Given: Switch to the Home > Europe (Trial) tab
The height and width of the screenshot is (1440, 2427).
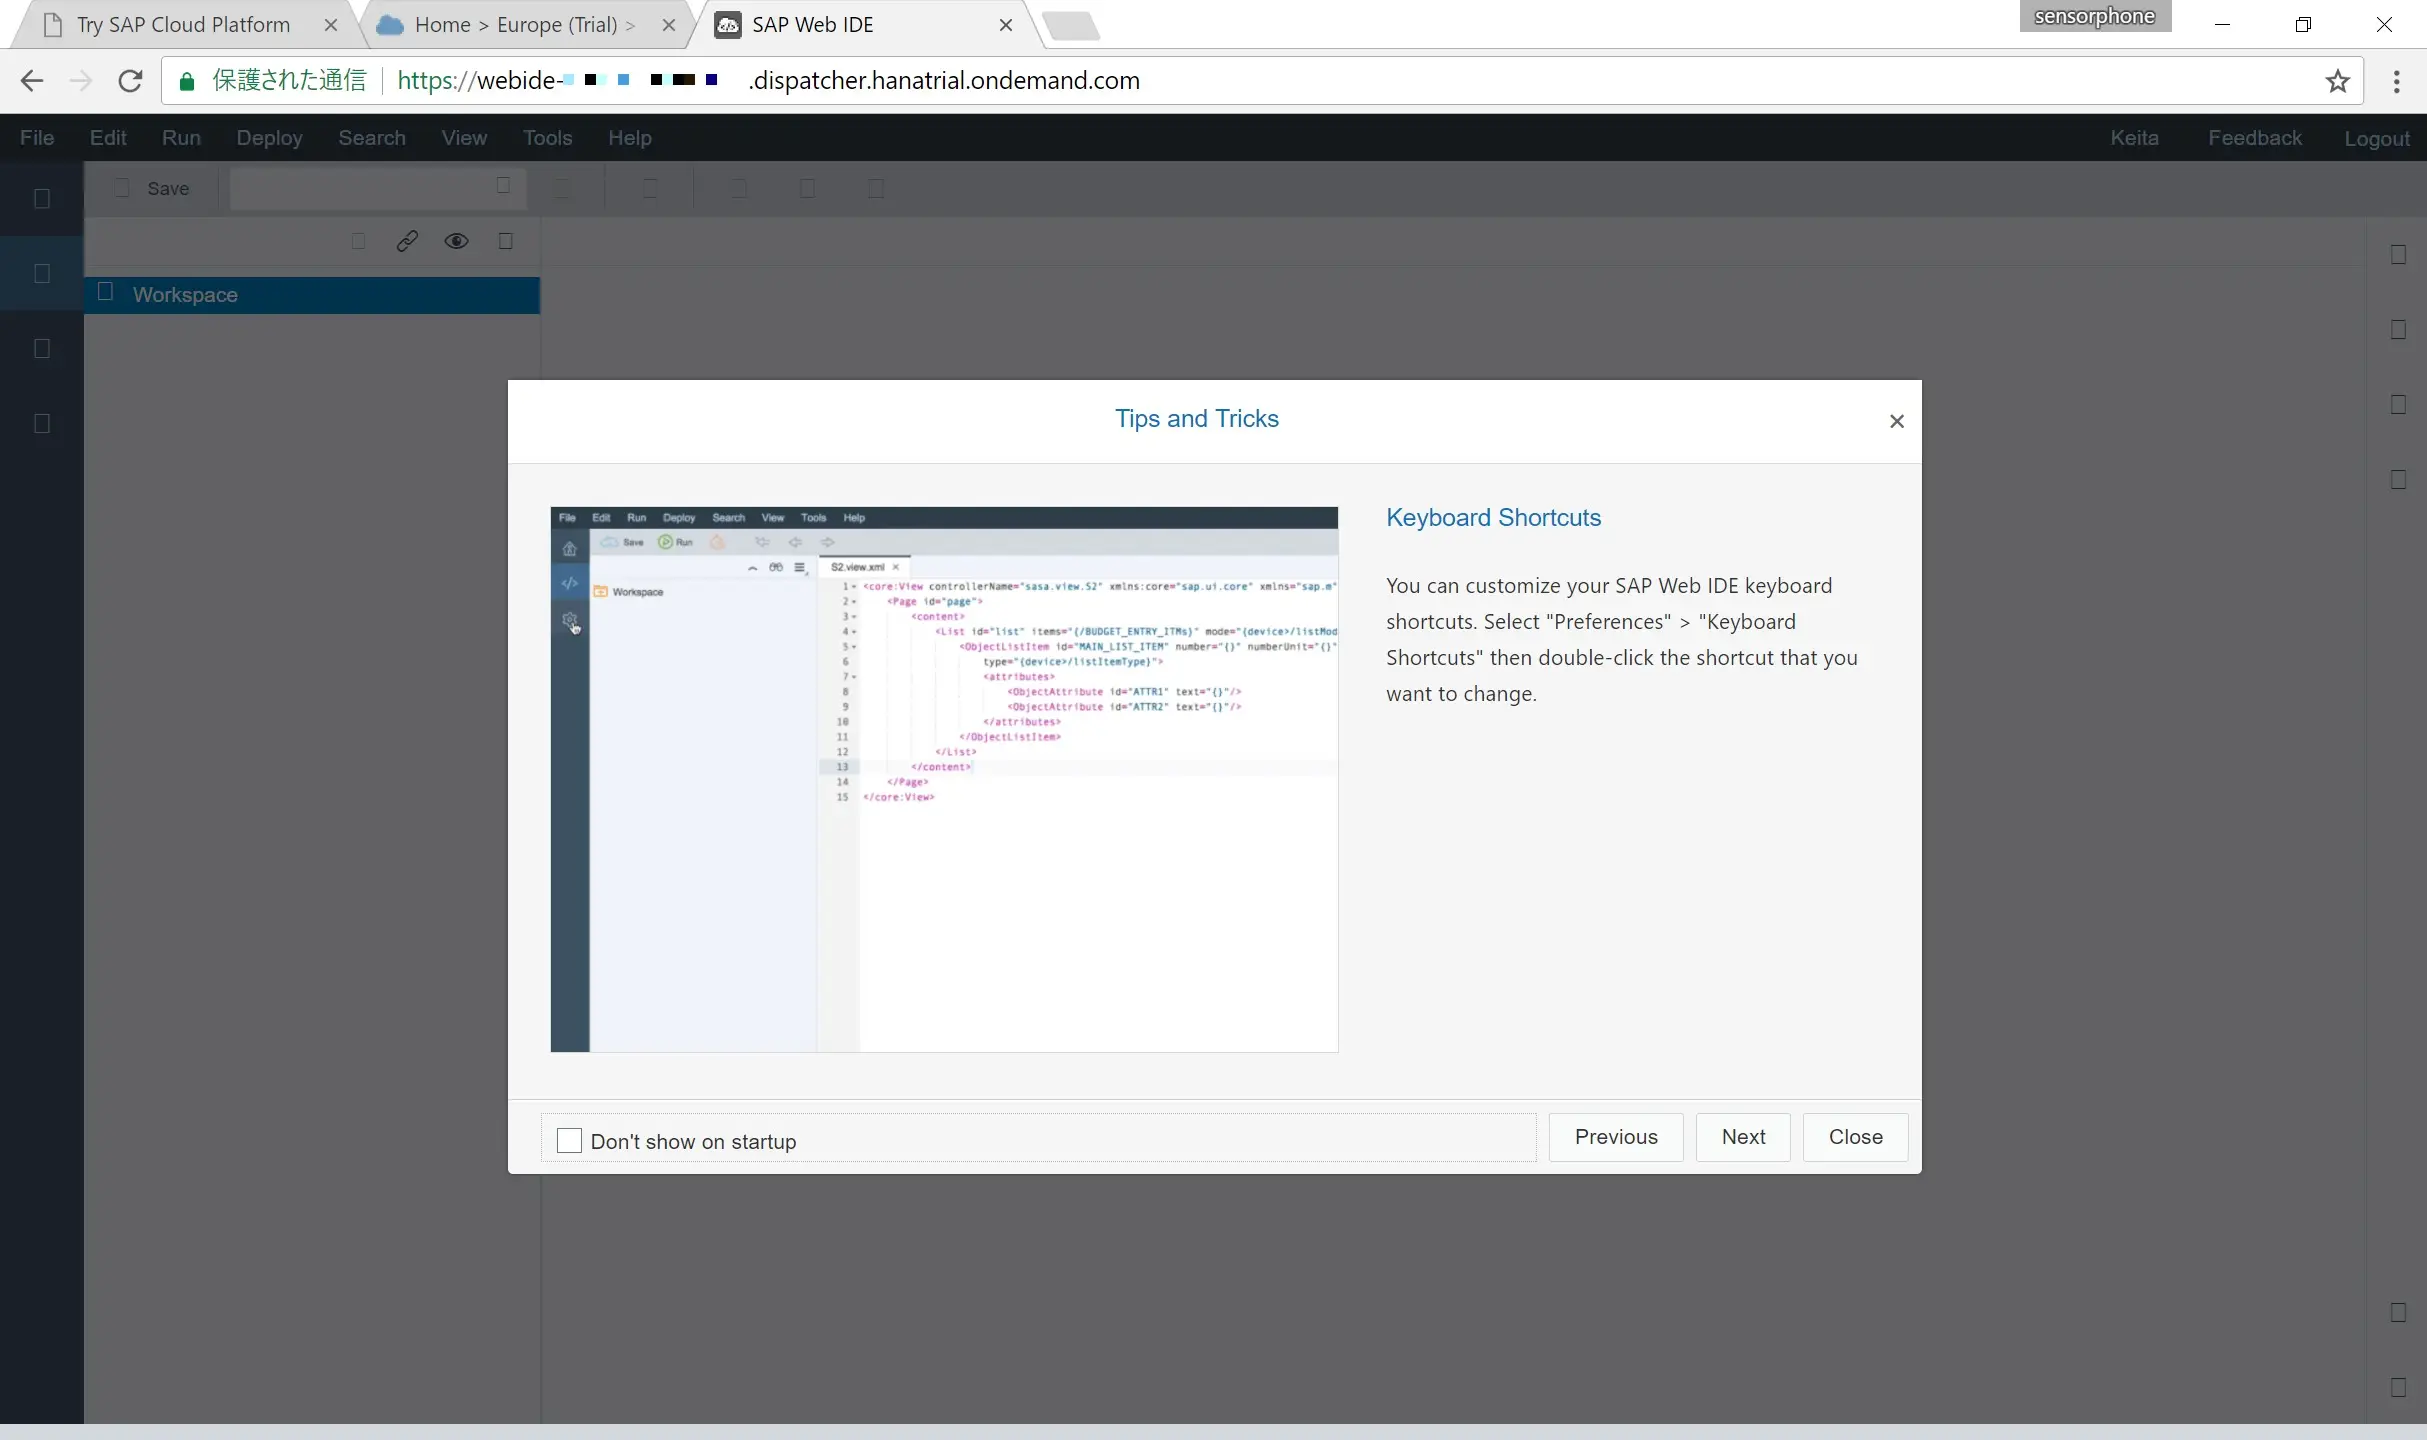Looking at the screenshot, I should (x=525, y=25).
